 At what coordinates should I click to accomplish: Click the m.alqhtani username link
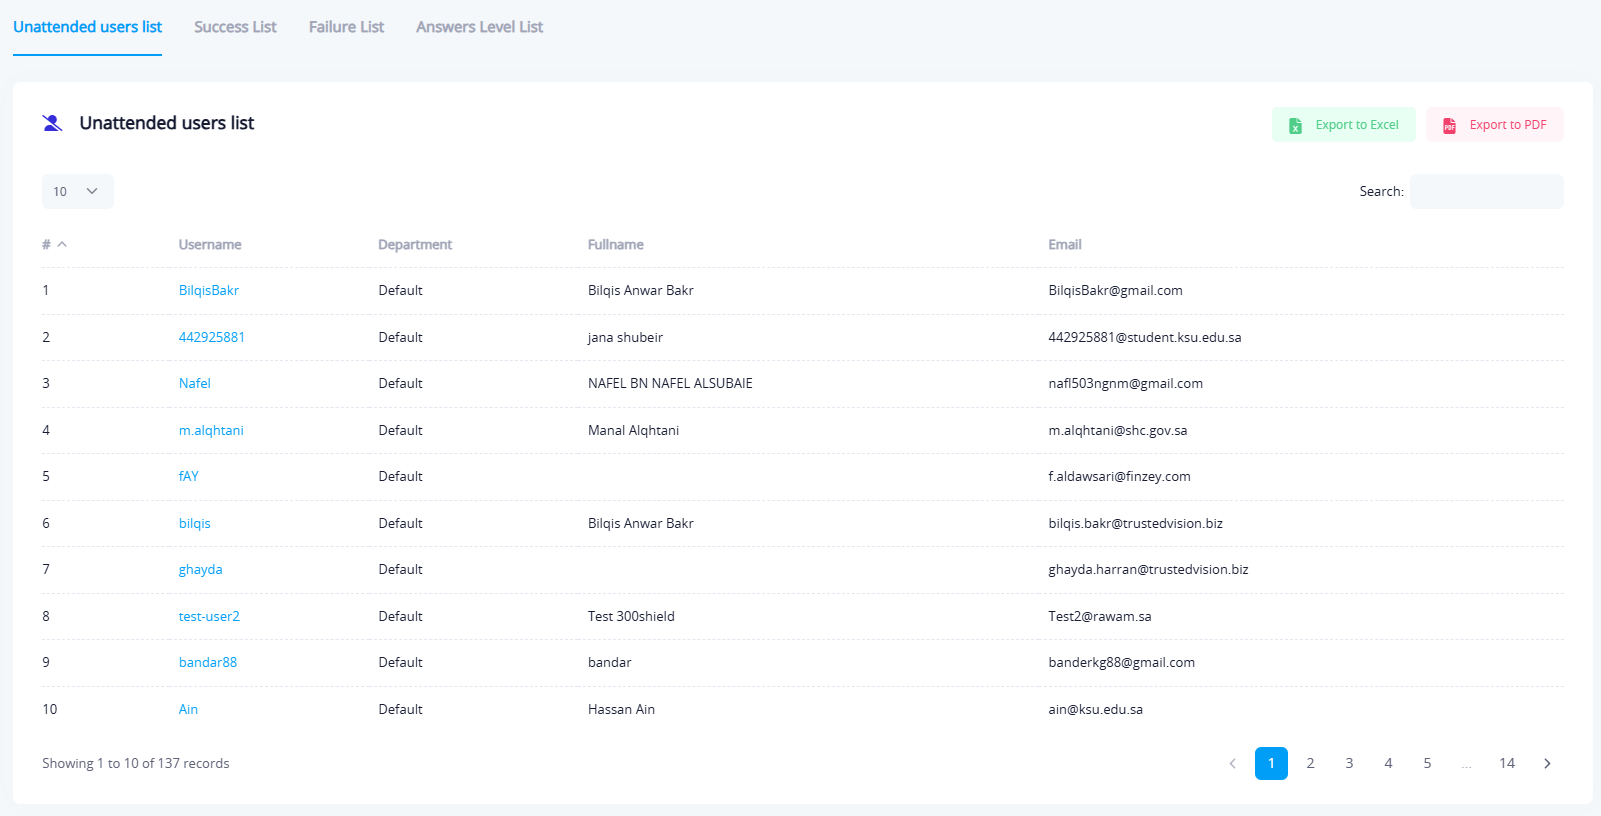[211, 430]
